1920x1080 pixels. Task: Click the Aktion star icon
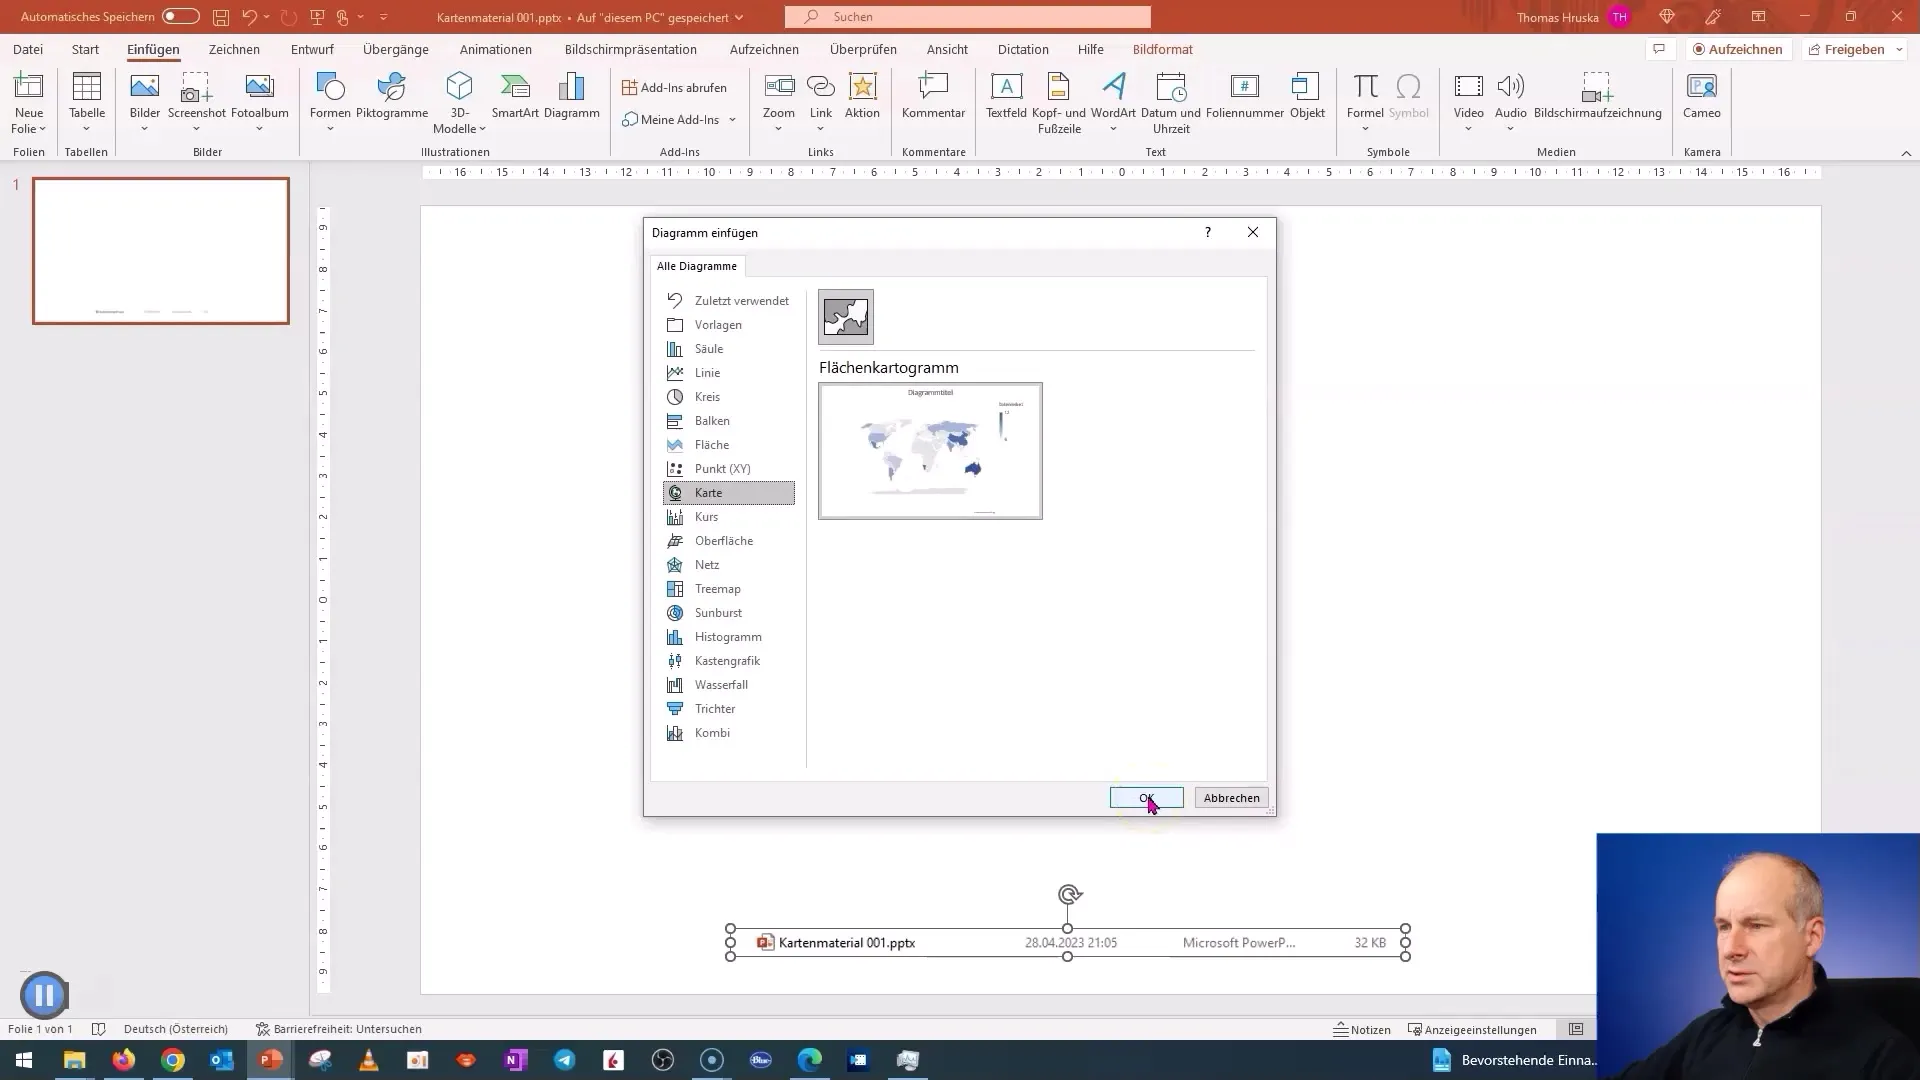point(862,88)
